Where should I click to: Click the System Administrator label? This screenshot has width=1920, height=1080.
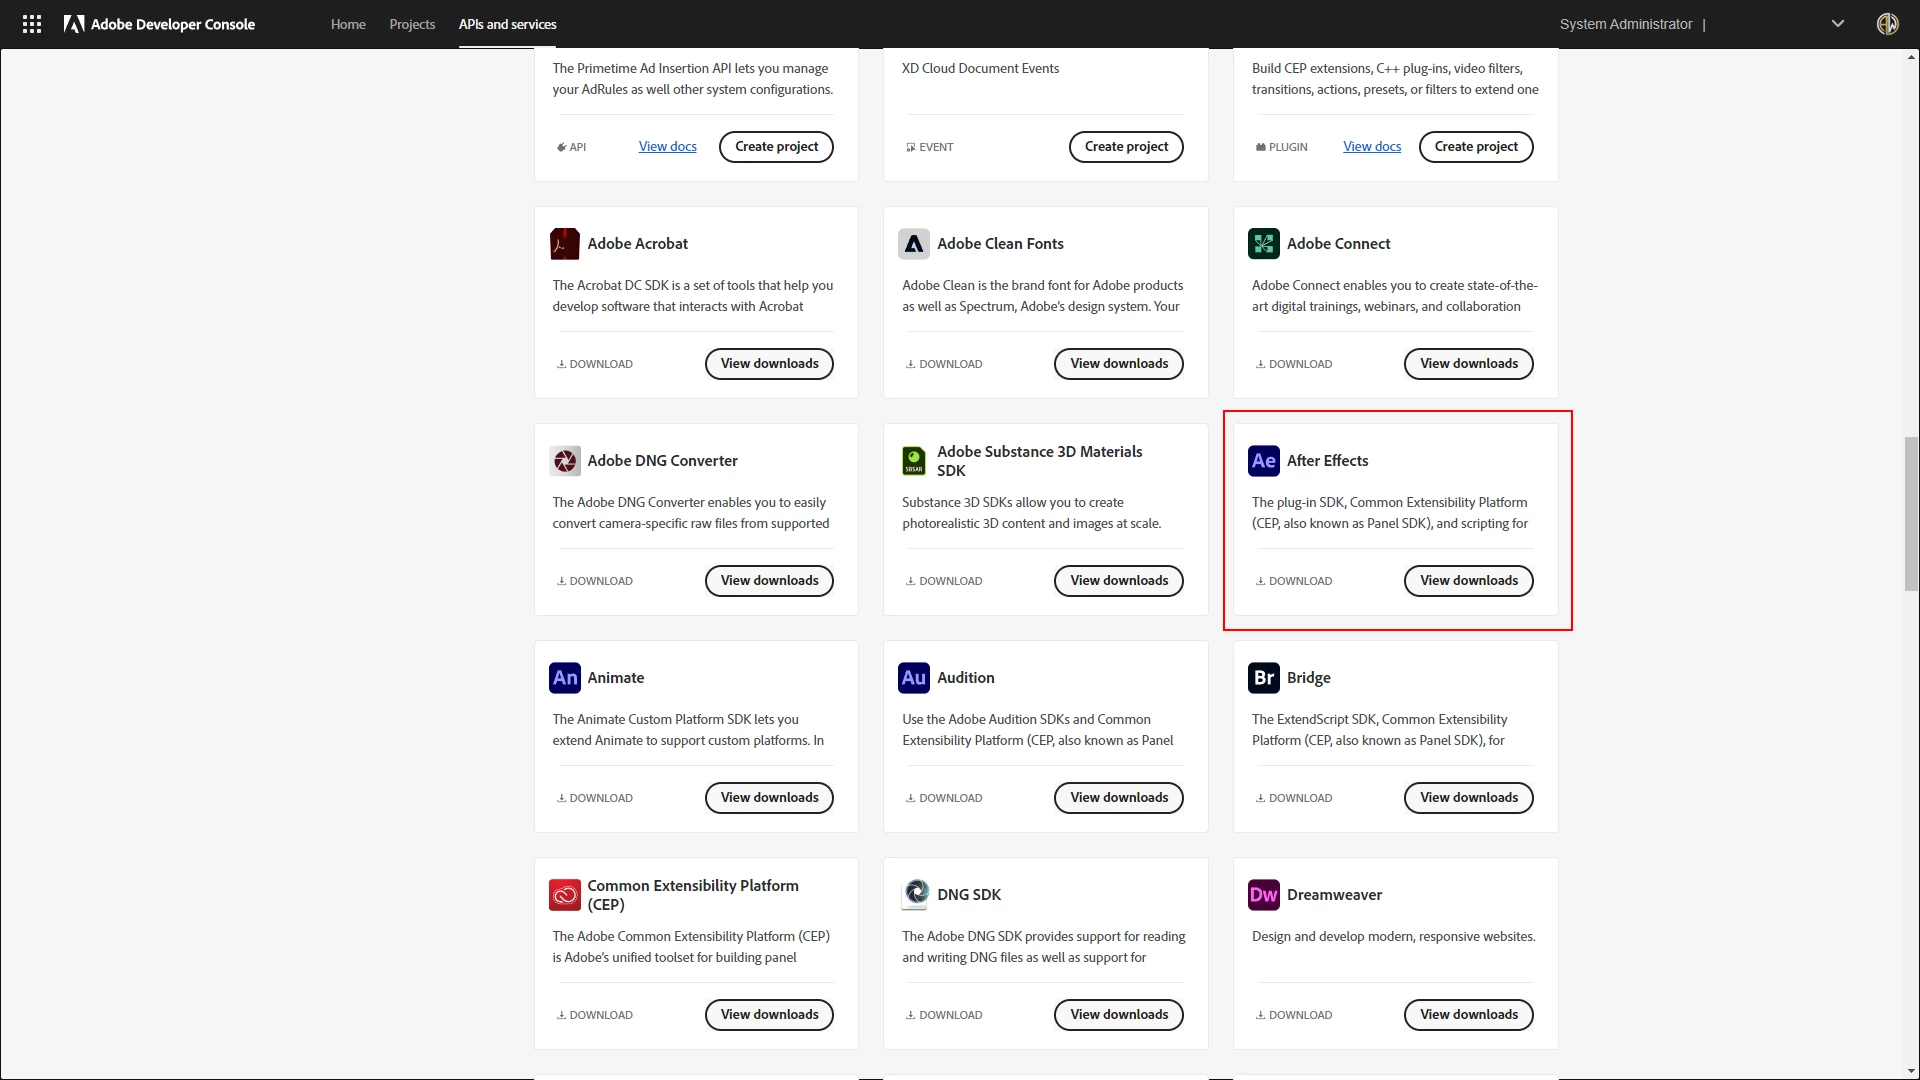1626,24
